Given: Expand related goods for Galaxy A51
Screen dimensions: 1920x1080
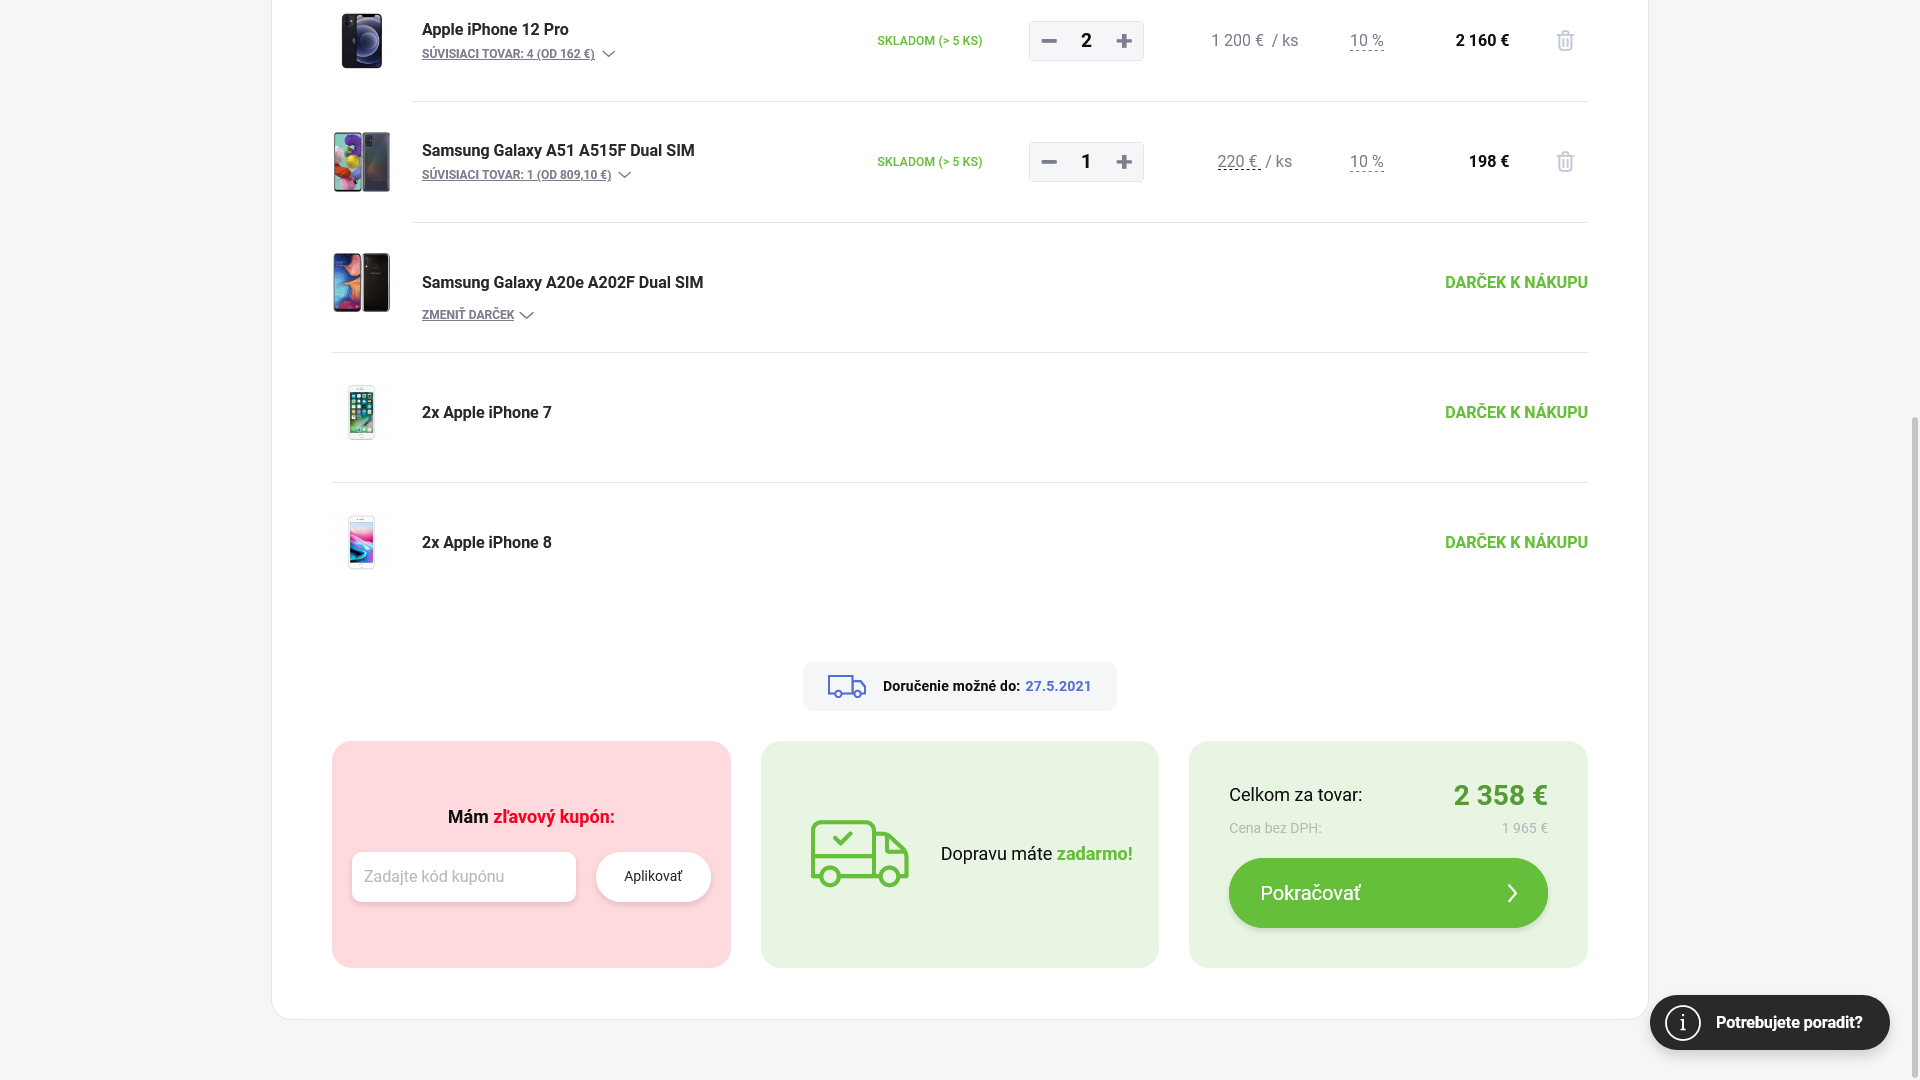Looking at the screenshot, I should (526, 175).
